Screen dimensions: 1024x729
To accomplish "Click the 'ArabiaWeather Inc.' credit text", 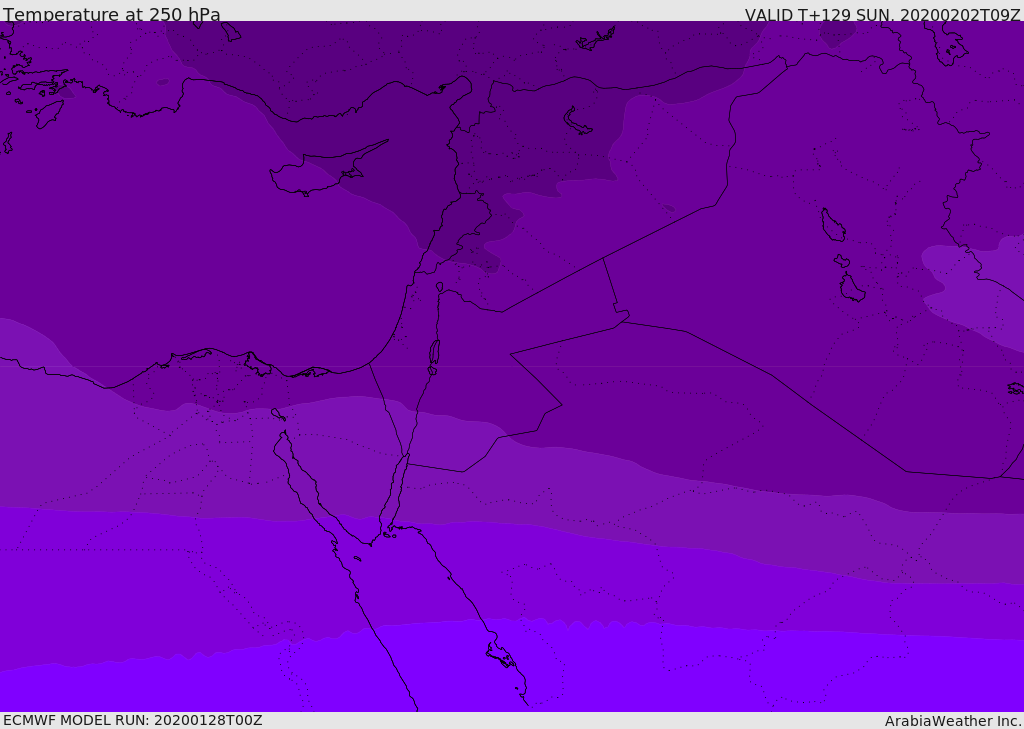I will tap(954, 721).
